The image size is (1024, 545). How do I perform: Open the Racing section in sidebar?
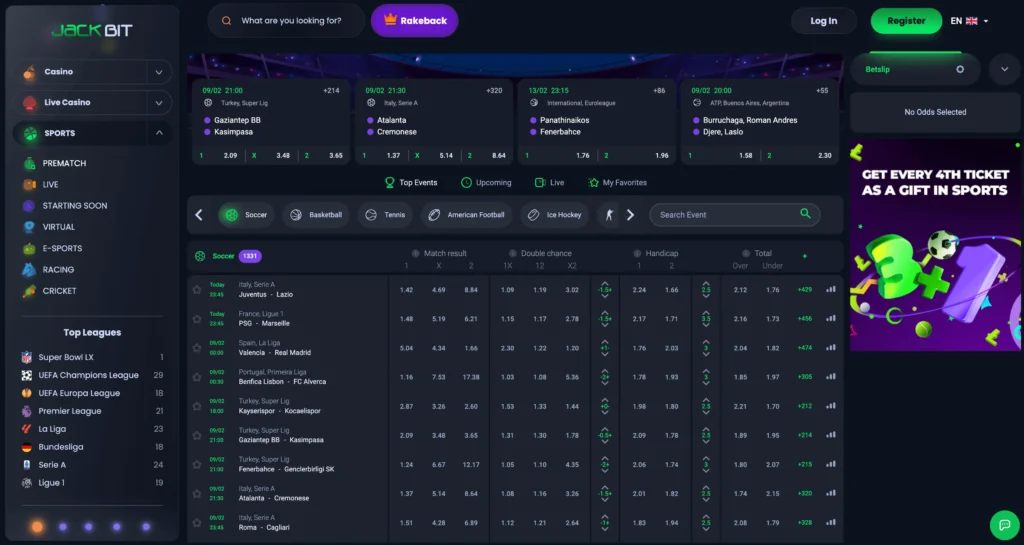pyautogui.click(x=58, y=270)
